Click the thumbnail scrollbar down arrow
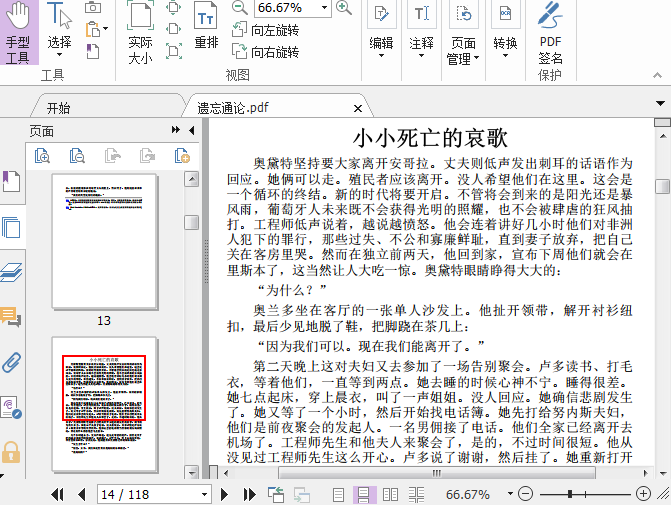Image resolution: width=671 pixels, height=505 pixels. [191, 472]
